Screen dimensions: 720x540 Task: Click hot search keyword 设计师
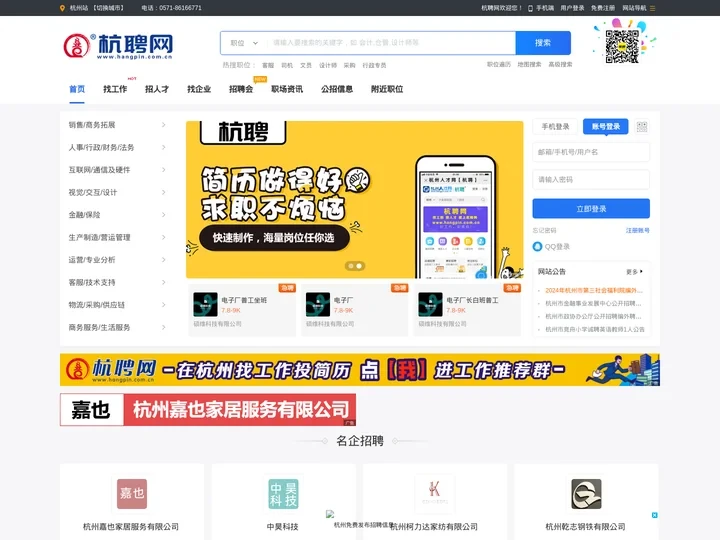point(328,66)
